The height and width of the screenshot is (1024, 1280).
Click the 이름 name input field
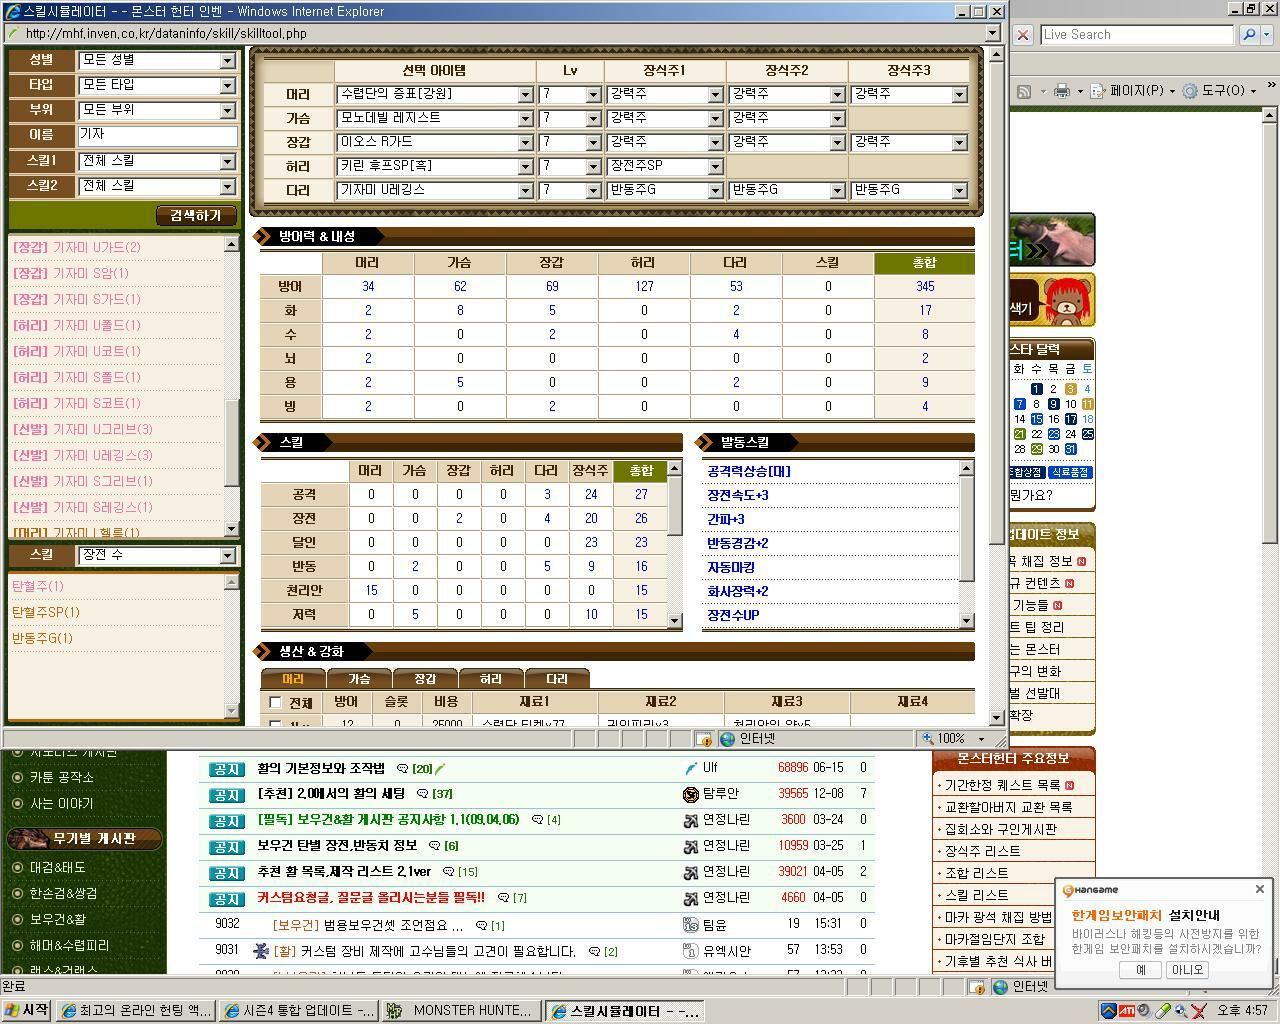click(157, 134)
